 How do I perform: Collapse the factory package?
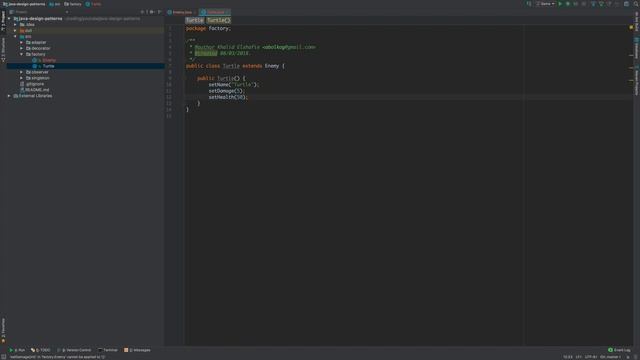pos(22,54)
